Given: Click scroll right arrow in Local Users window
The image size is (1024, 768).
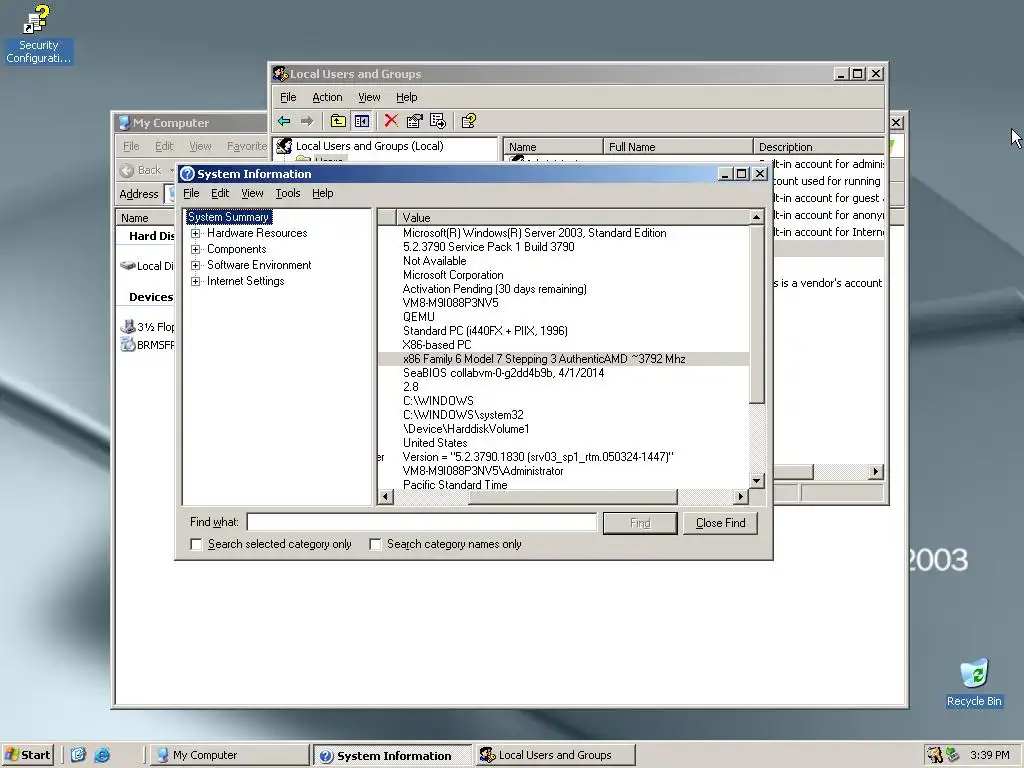Looking at the screenshot, I should point(876,472).
